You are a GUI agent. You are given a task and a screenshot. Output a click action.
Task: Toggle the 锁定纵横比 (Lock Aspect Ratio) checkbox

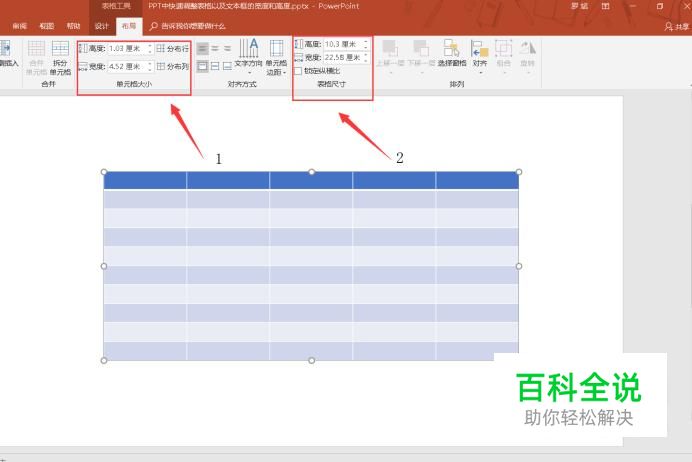[298, 71]
